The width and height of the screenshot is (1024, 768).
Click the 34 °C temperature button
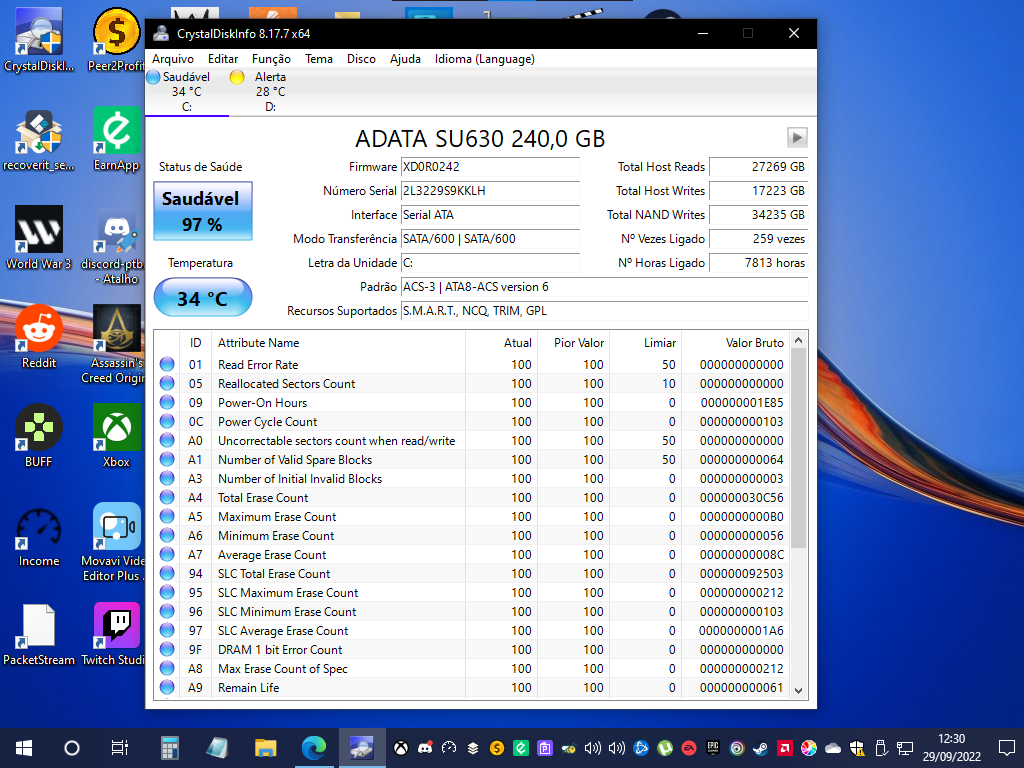pos(202,298)
